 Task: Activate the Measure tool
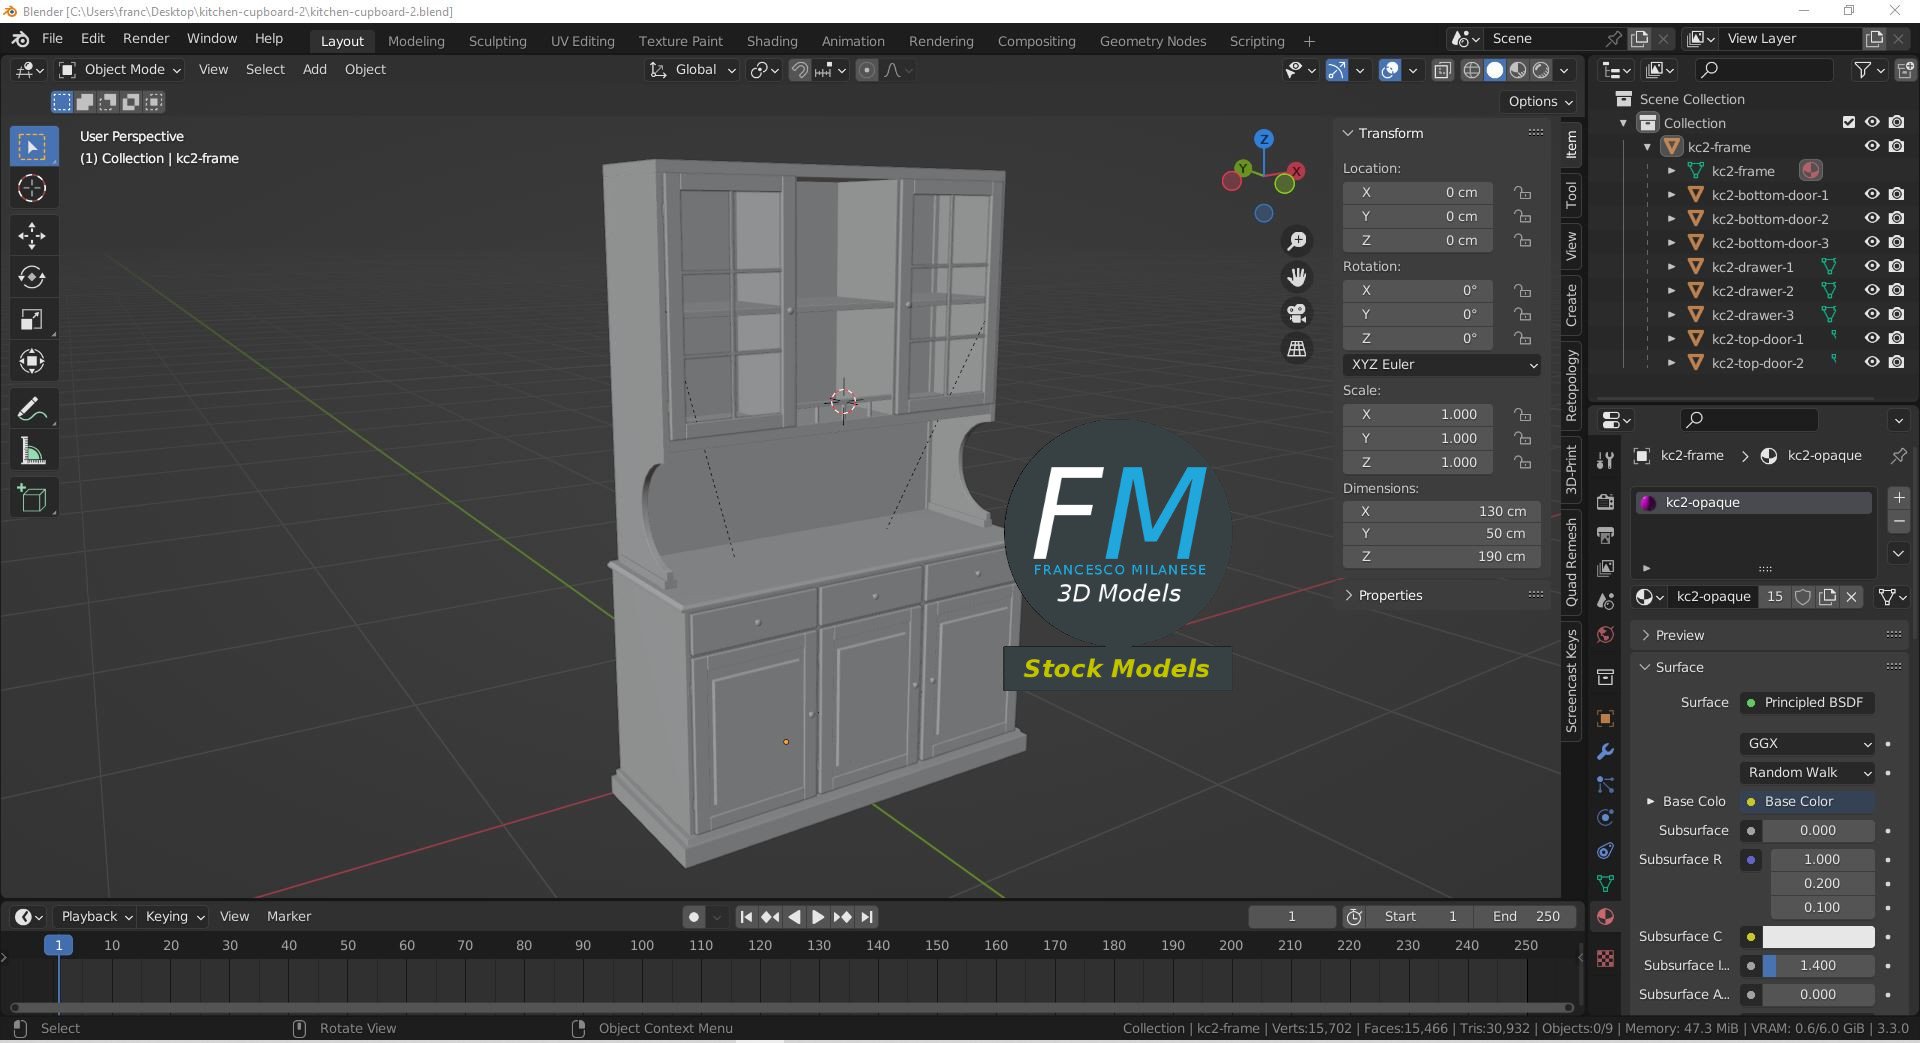pos(32,452)
